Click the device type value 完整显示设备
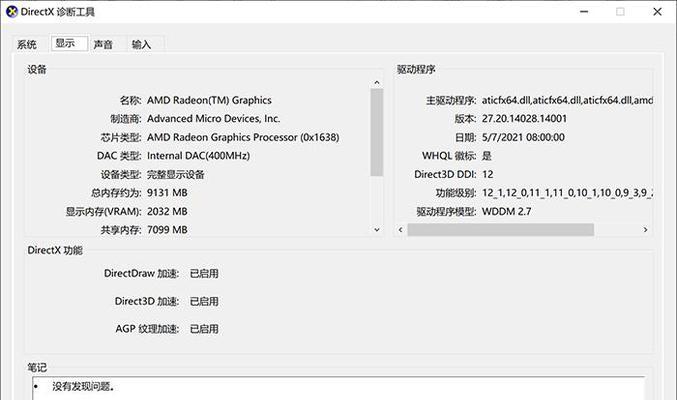Image resolution: width=677 pixels, height=400 pixels. [x=176, y=175]
